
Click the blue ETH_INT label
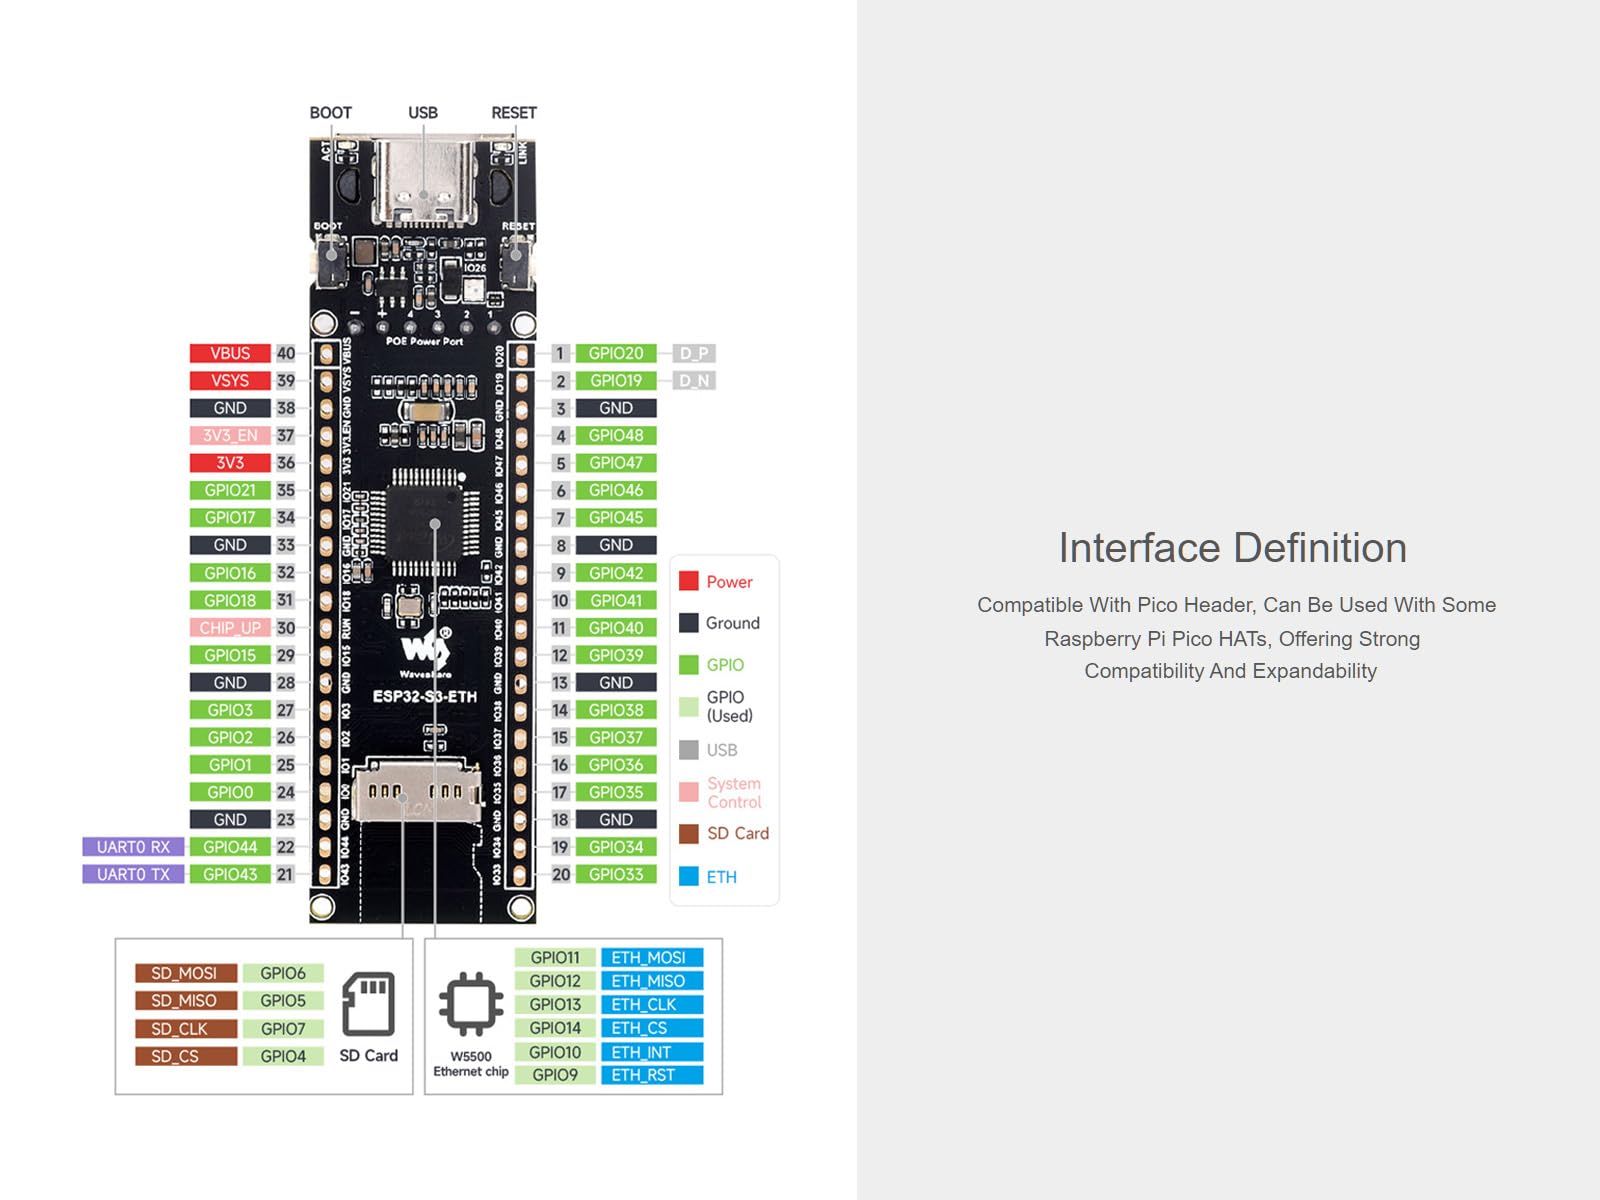(652, 1052)
